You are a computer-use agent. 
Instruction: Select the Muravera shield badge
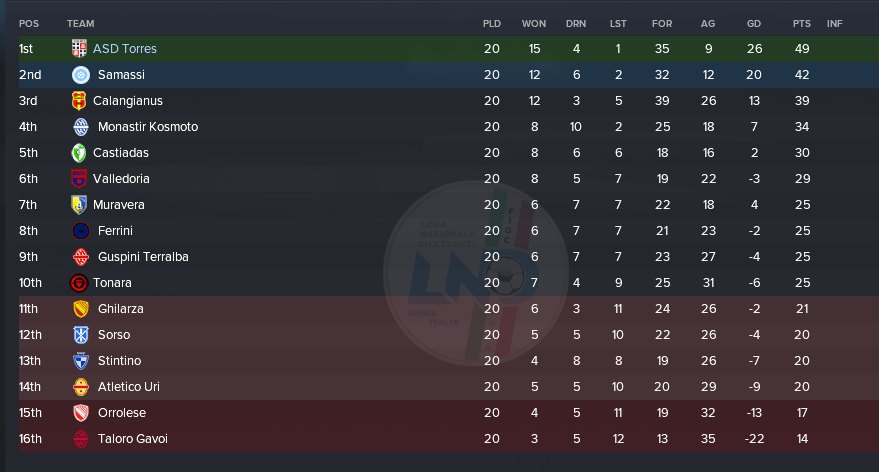pos(79,205)
